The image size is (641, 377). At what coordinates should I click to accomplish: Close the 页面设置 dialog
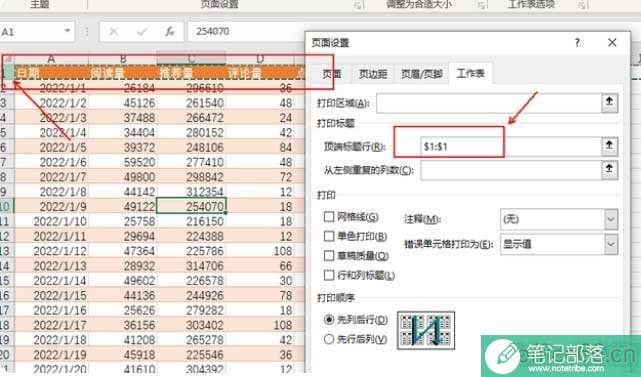(x=612, y=43)
